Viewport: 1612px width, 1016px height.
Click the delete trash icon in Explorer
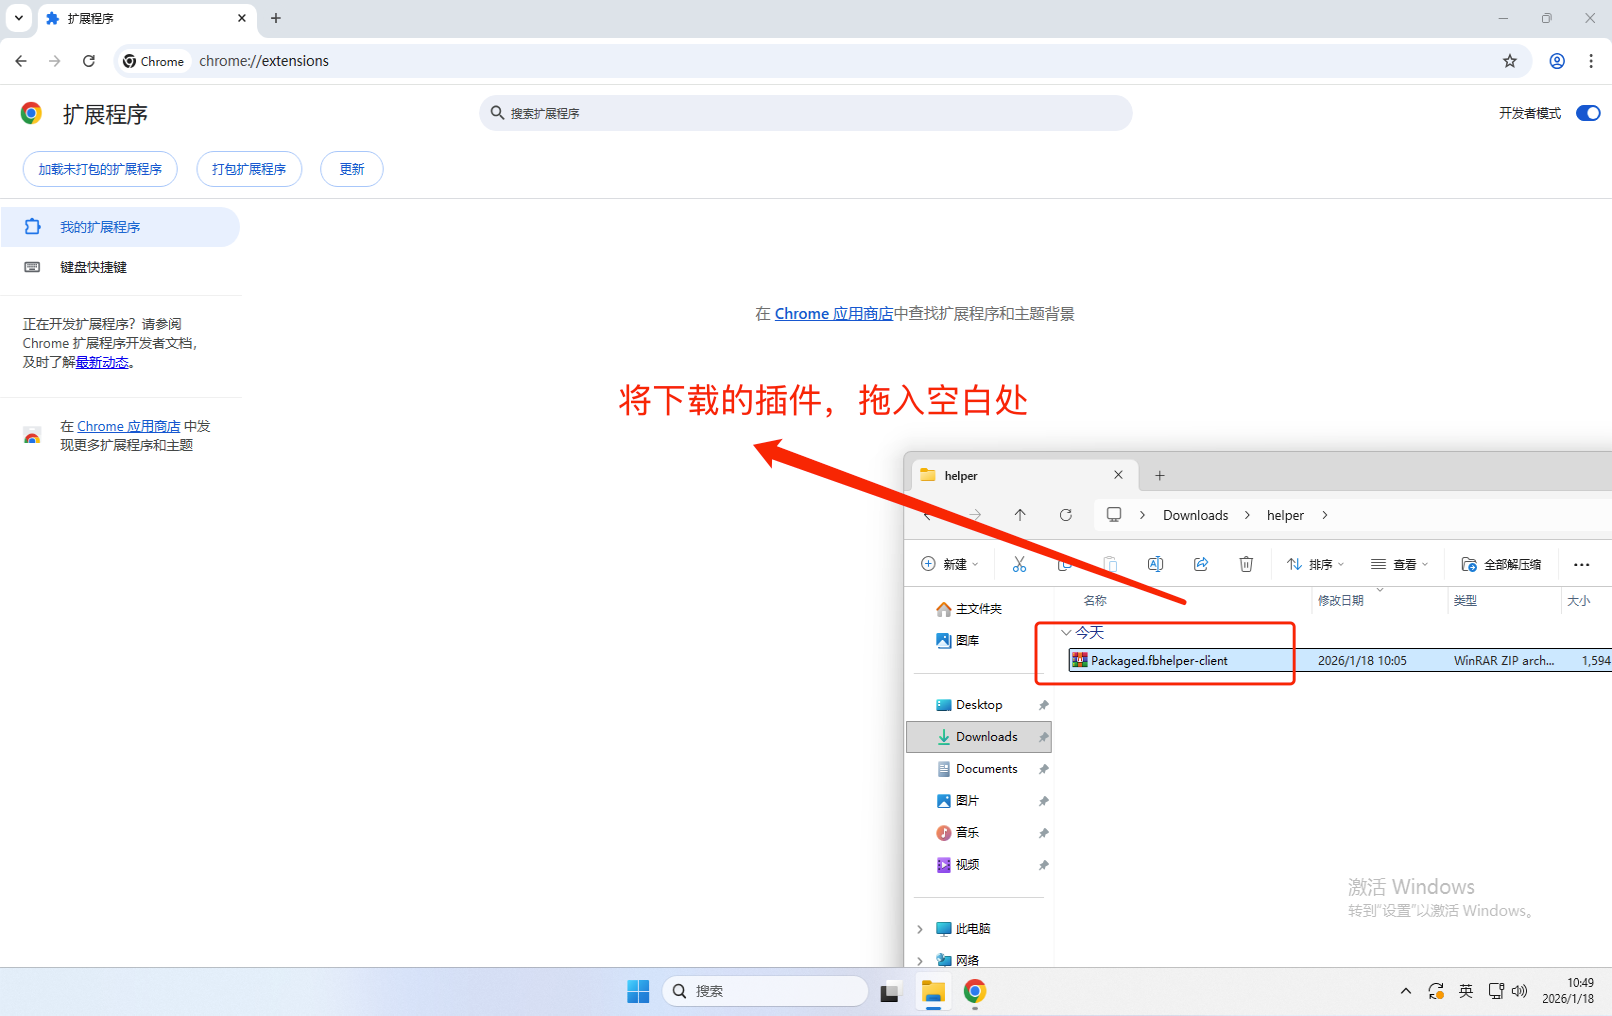1246,564
